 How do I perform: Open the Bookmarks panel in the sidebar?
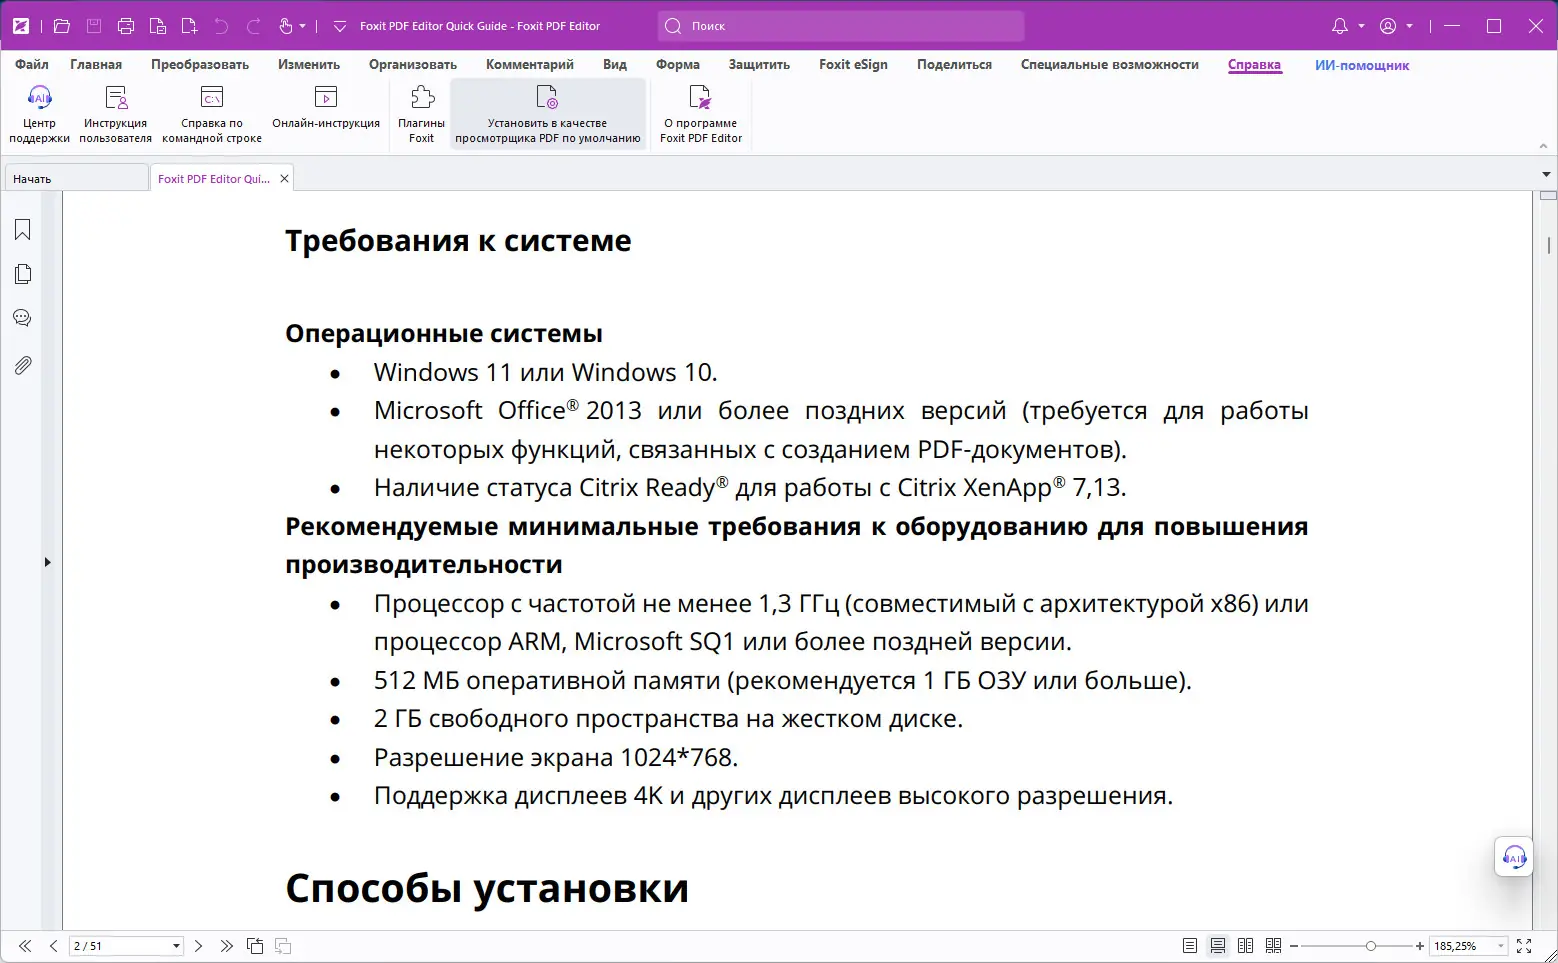[22, 229]
